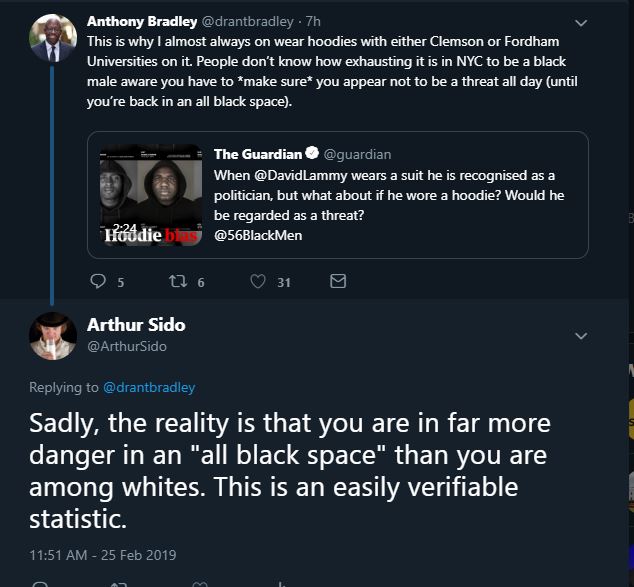The width and height of the screenshot is (634, 587).
Task: Open Arthur Sido's profile avatar
Action: [53, 336]
